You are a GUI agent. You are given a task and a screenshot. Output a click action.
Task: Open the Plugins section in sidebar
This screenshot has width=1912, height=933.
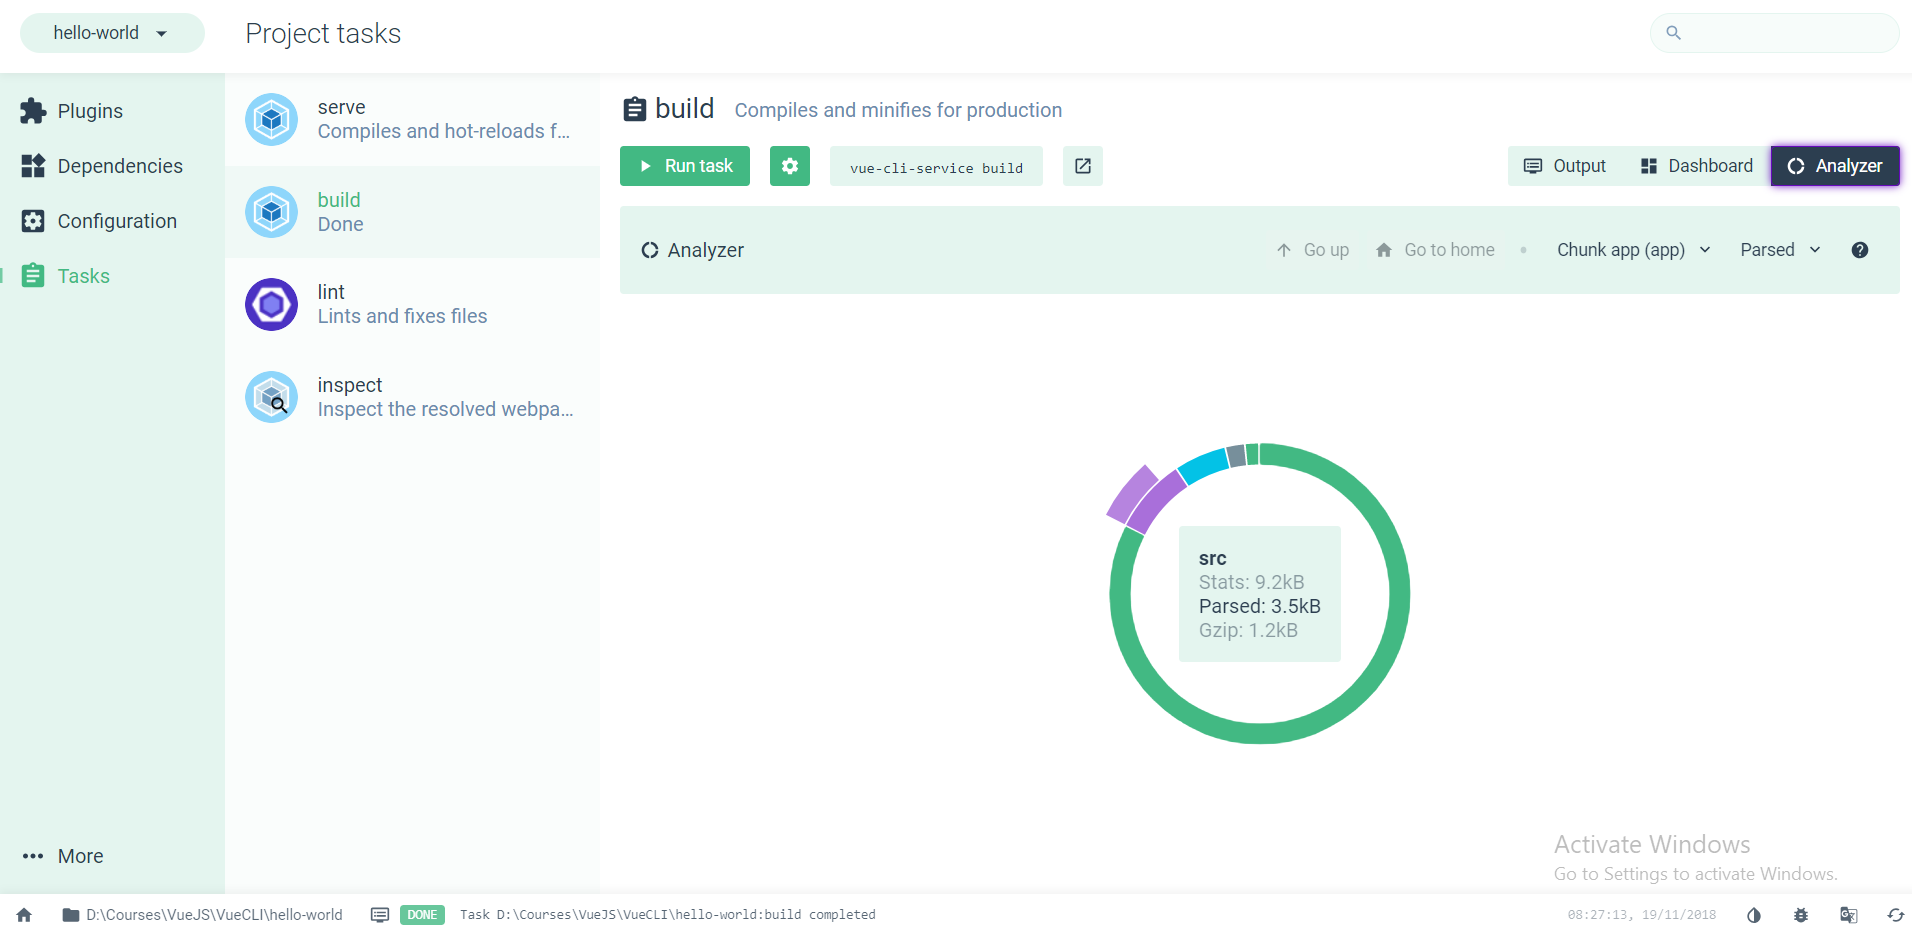click(90, 111)
